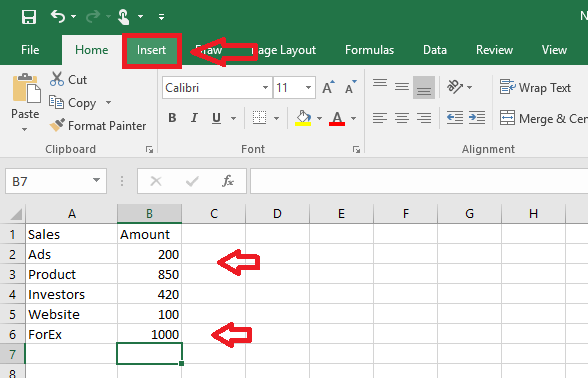Select column B header
The width and height of the screenshot is (588, 378).
tap(149, 214)
